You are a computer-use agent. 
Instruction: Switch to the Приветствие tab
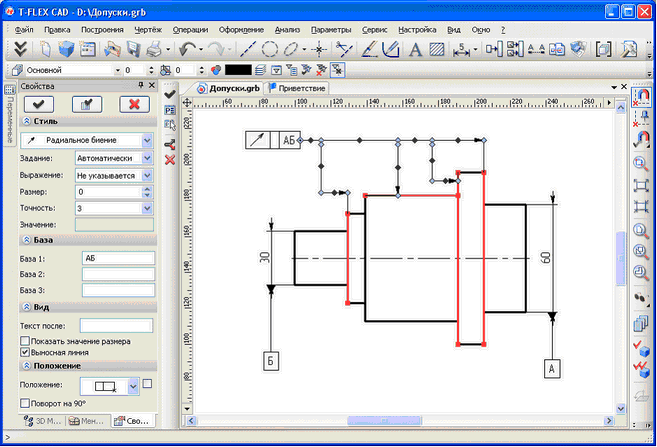[297, 88]
